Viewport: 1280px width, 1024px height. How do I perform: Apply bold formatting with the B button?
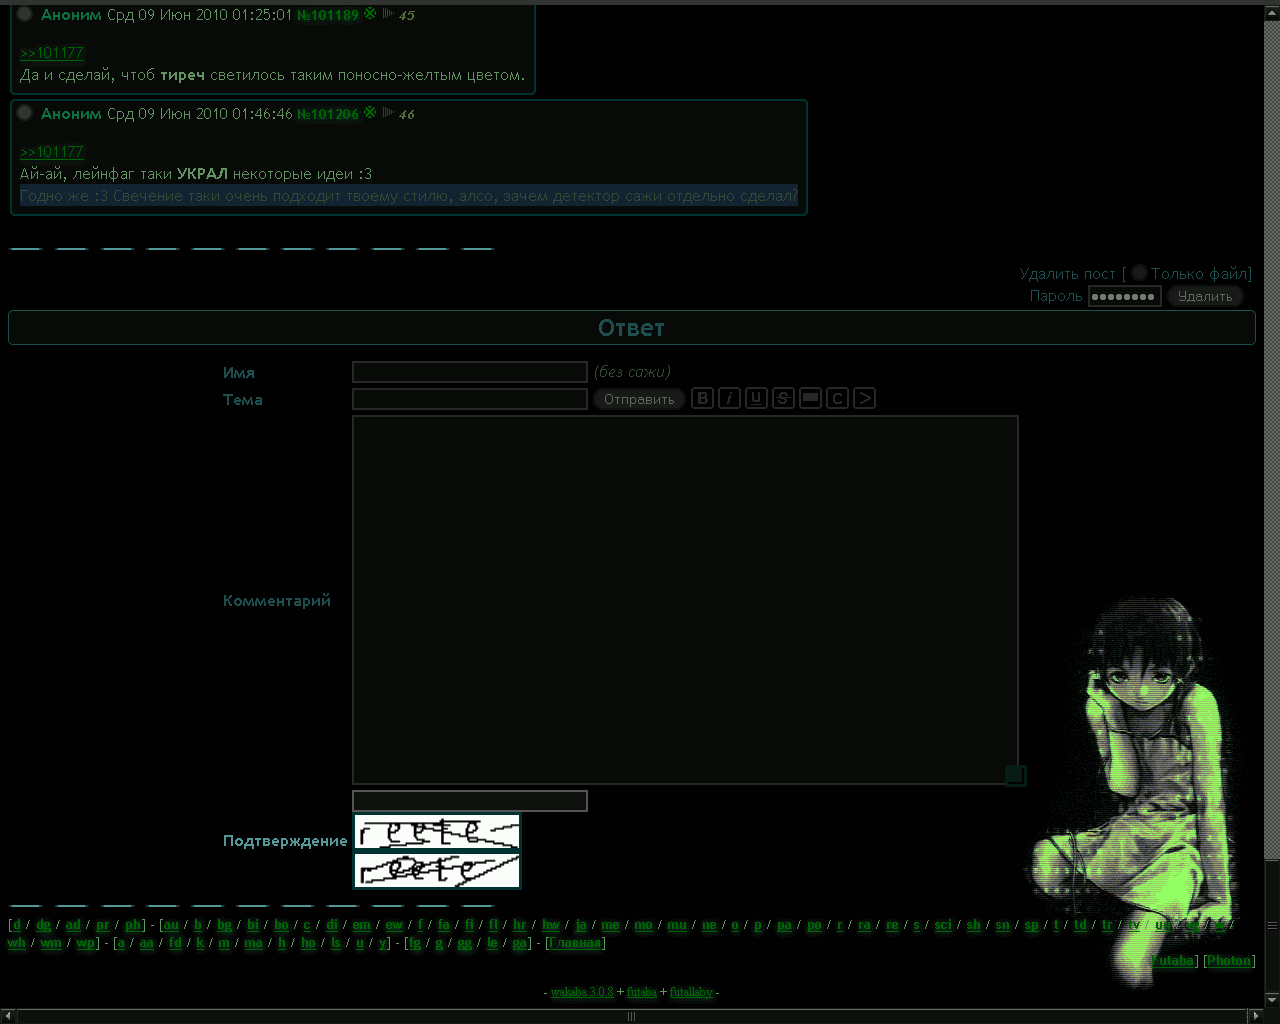pyautogui.click(x=702, y=398)
